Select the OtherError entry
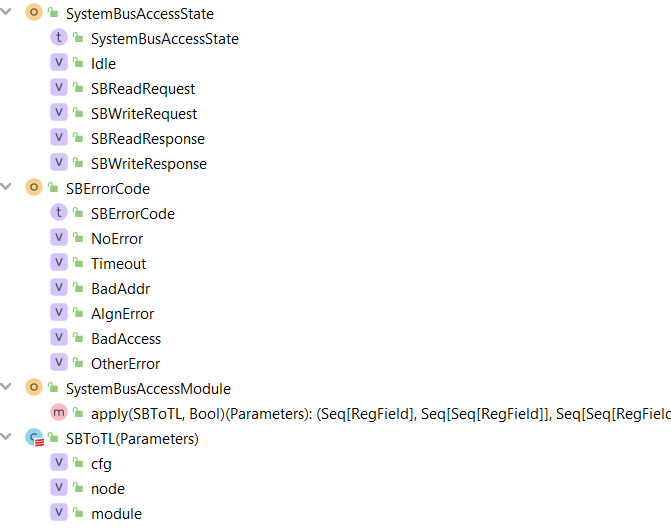Image resolution: width=671 pixels, height=532 pixels. [125, 364]
